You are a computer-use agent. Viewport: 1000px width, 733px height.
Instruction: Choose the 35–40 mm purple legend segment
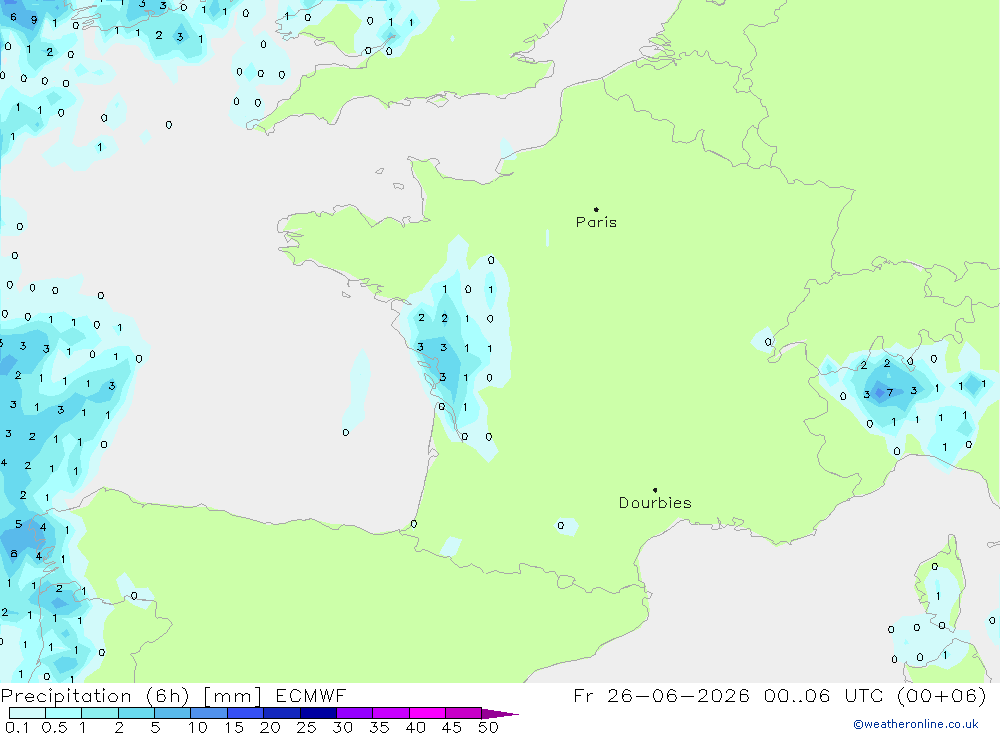coord(390,713)
